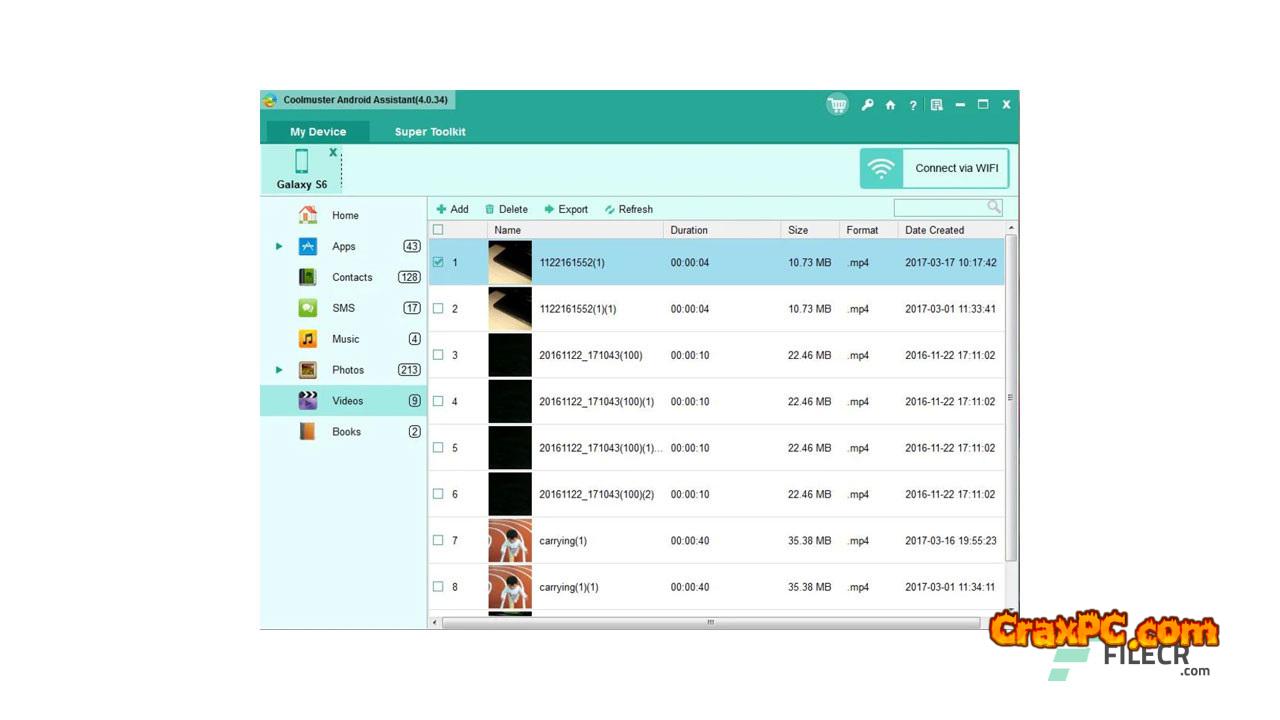
Task: Click the Export button in toolbar
Action: 566,209
